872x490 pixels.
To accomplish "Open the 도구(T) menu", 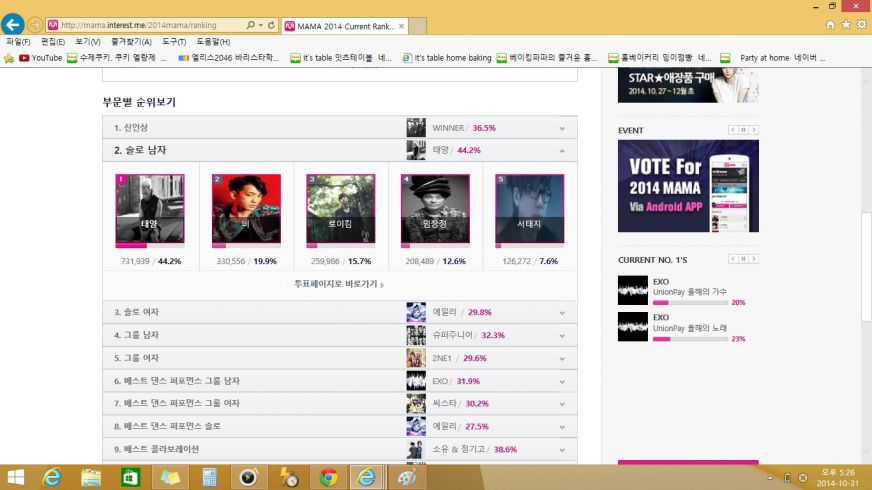I will click(174, 42).
